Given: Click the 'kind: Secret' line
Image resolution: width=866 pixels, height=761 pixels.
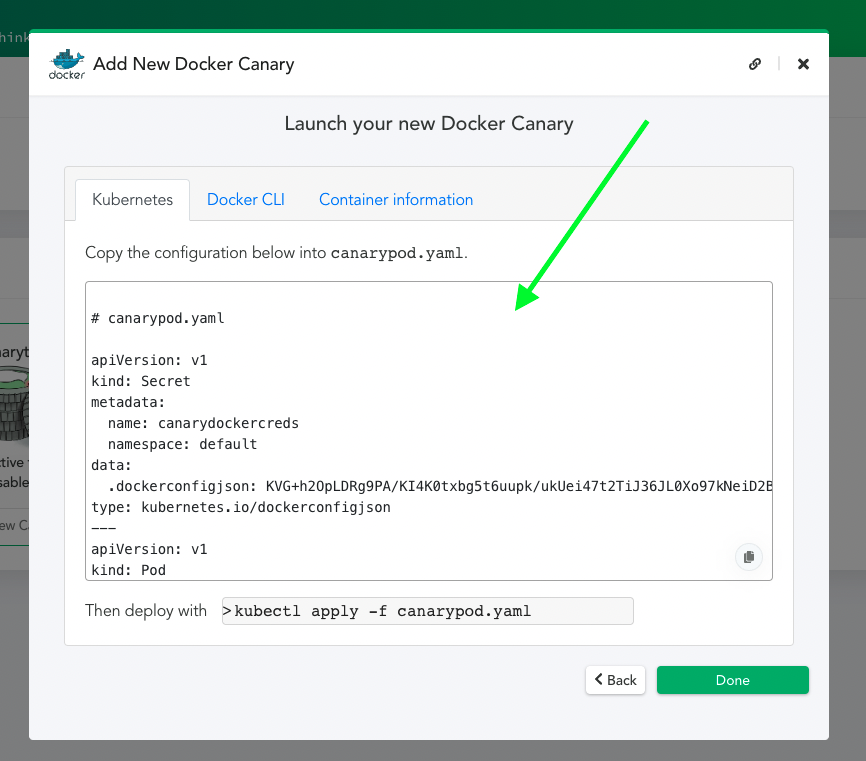Looking at the screenshot, I should click(140, 381).
